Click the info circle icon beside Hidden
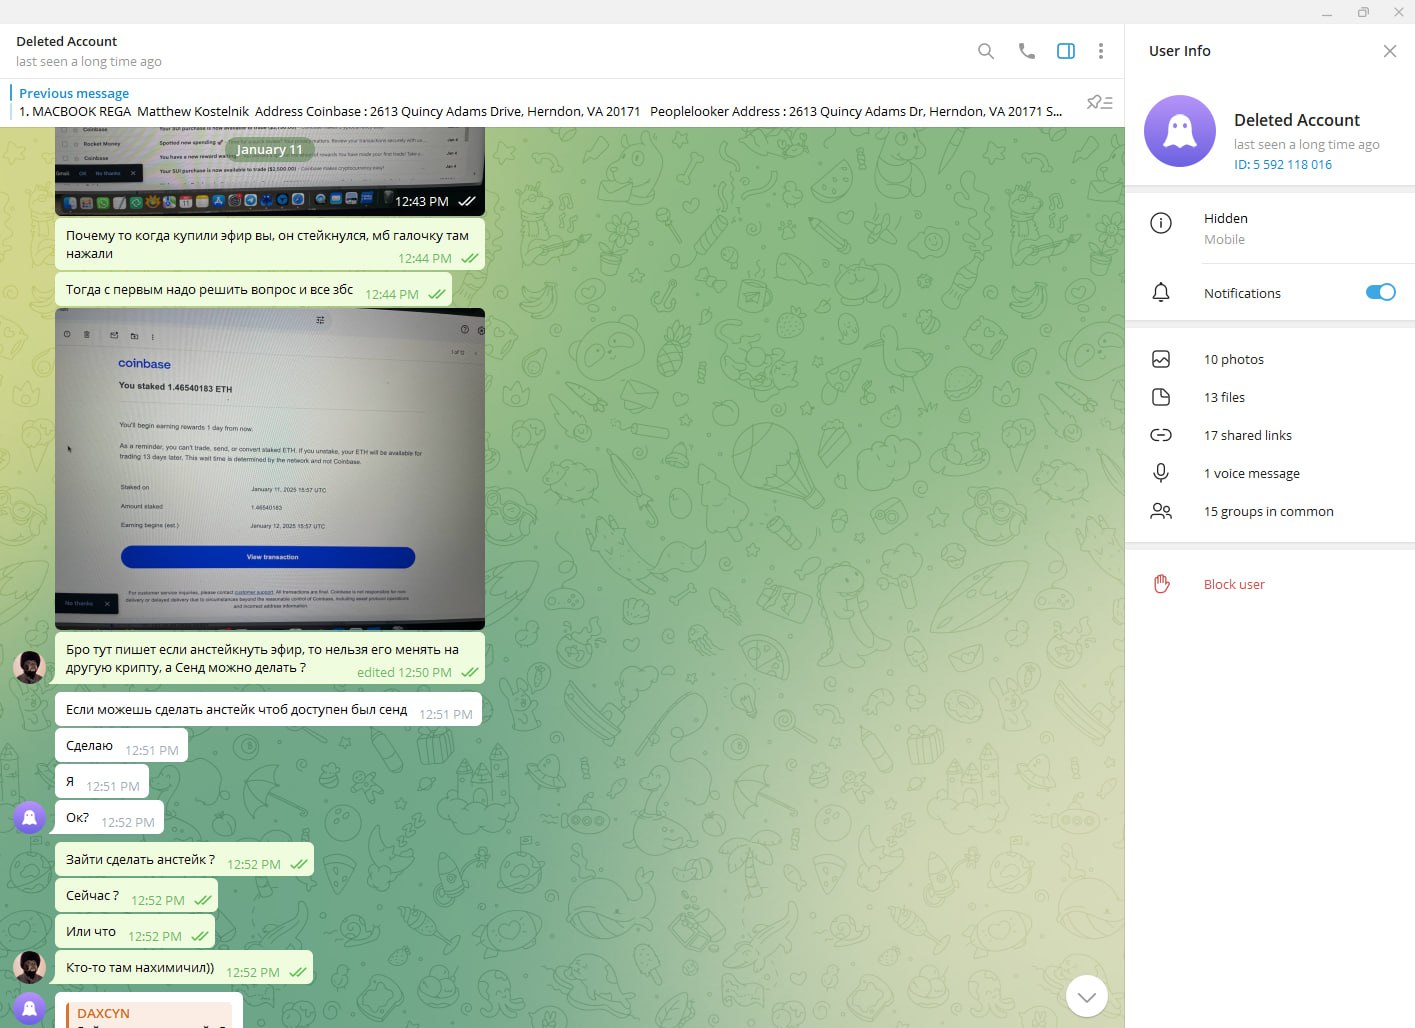Image resolution: width=1415 pixels, height=1028 pixels. [1161, 223]
